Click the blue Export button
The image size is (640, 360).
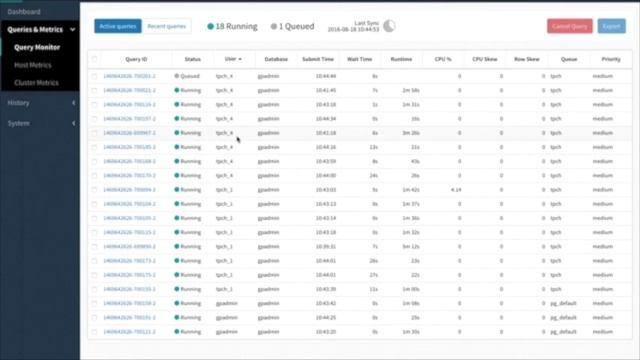point(611,26)
